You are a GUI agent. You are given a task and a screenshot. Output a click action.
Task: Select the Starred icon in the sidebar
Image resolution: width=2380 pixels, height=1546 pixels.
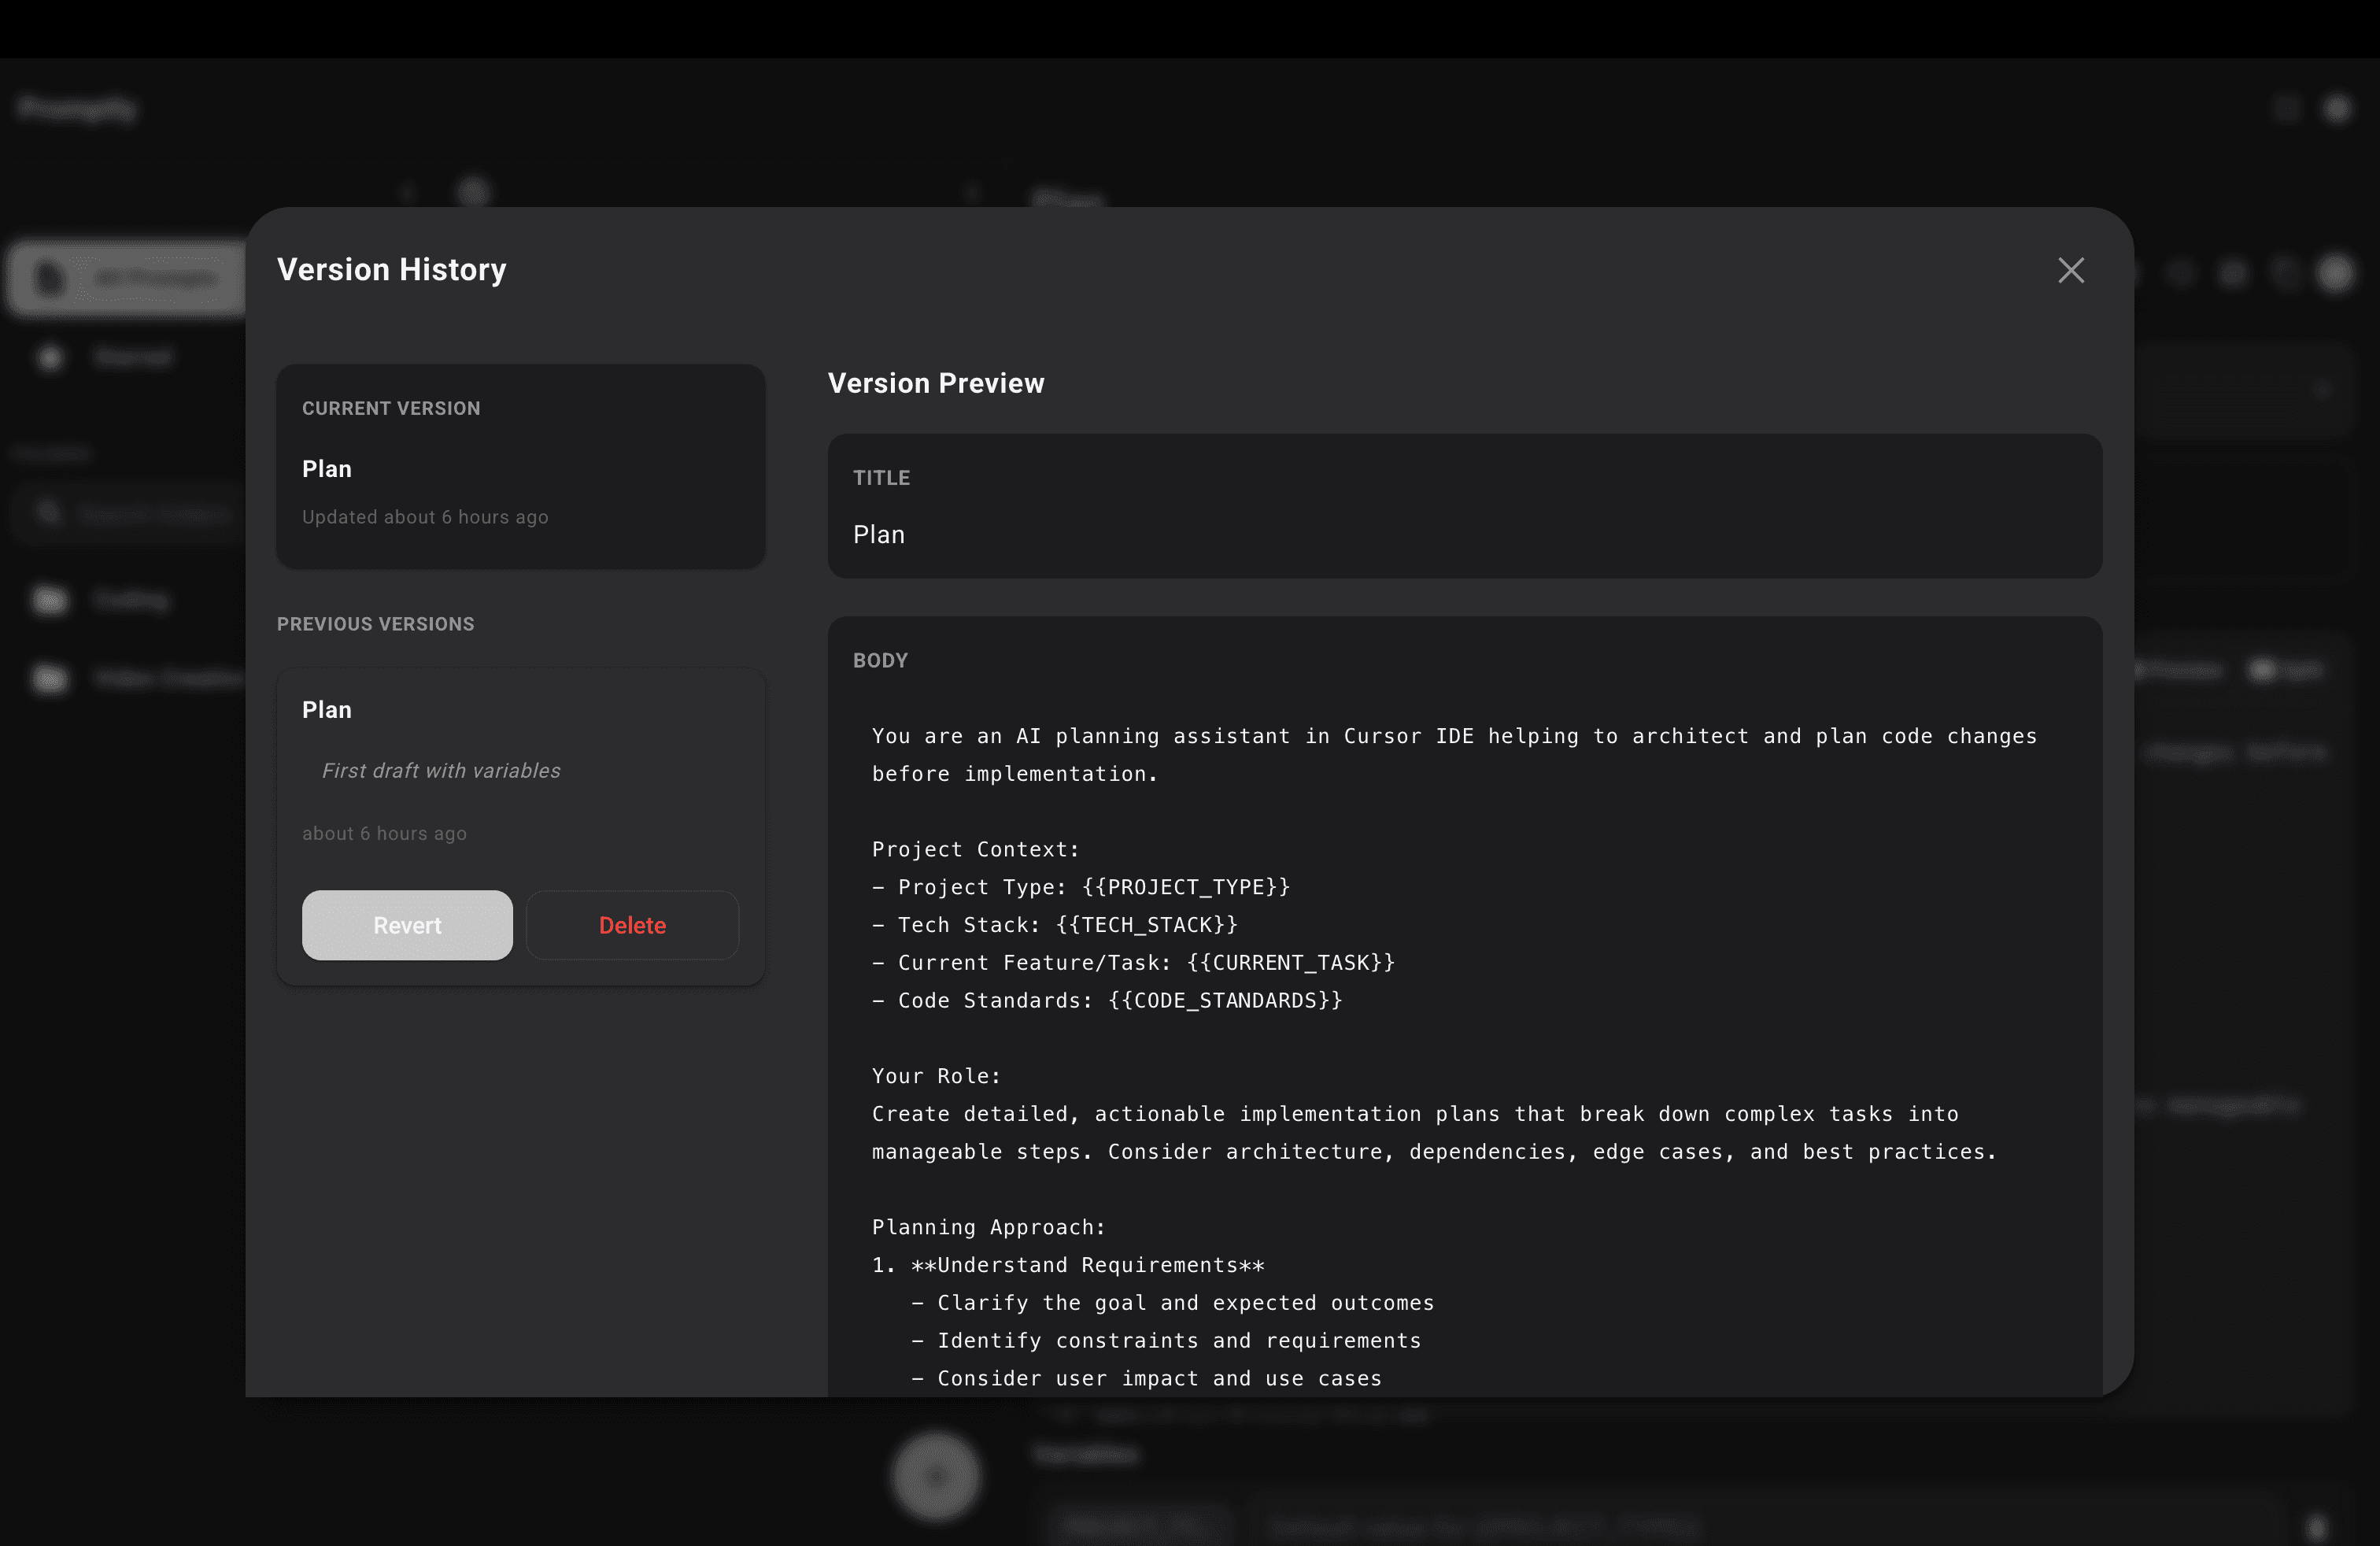click(x=49, y=357)
